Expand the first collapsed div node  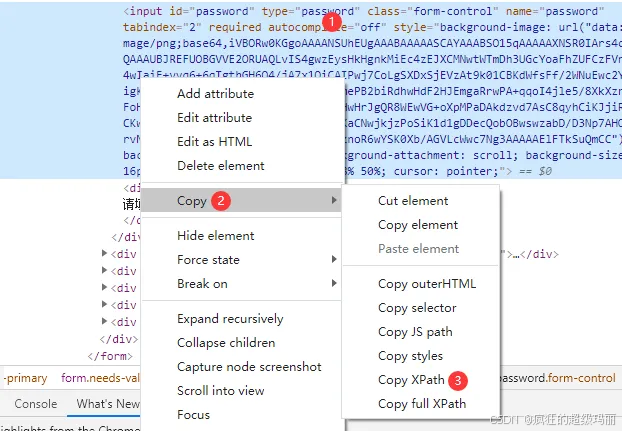[x=104, y=253]
